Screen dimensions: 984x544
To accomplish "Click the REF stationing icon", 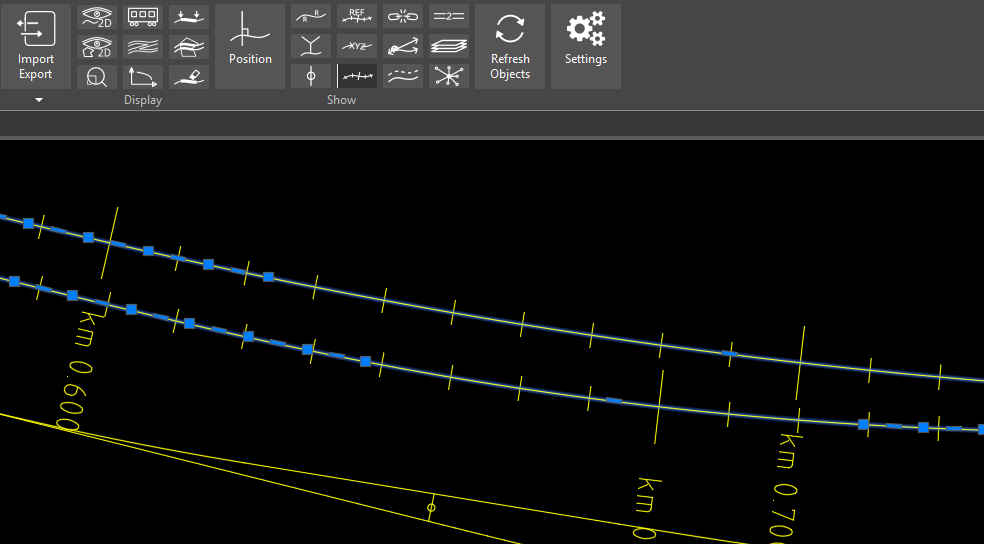I will [357, 17].
